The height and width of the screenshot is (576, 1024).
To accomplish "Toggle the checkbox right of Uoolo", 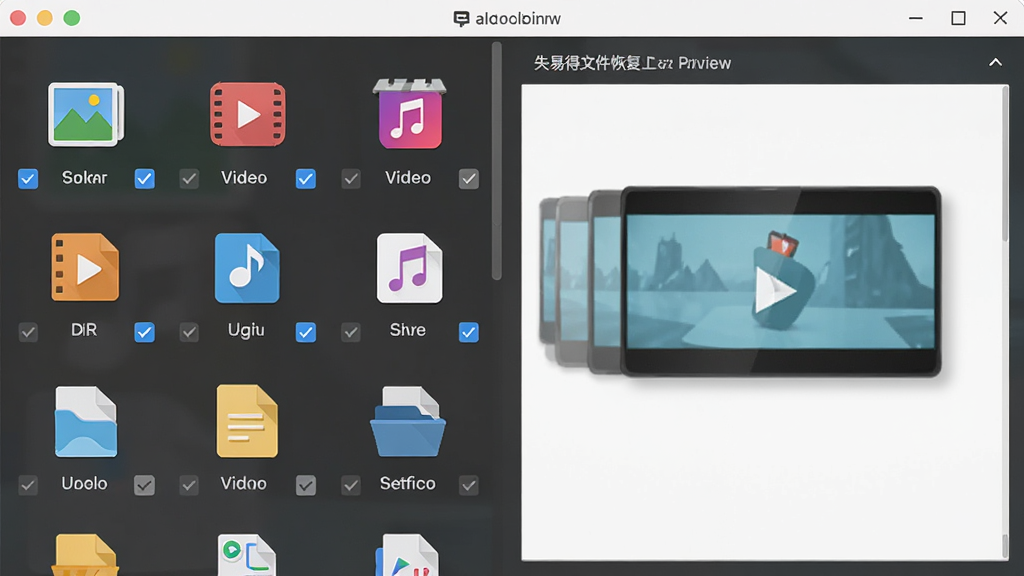I will (144, 485).
